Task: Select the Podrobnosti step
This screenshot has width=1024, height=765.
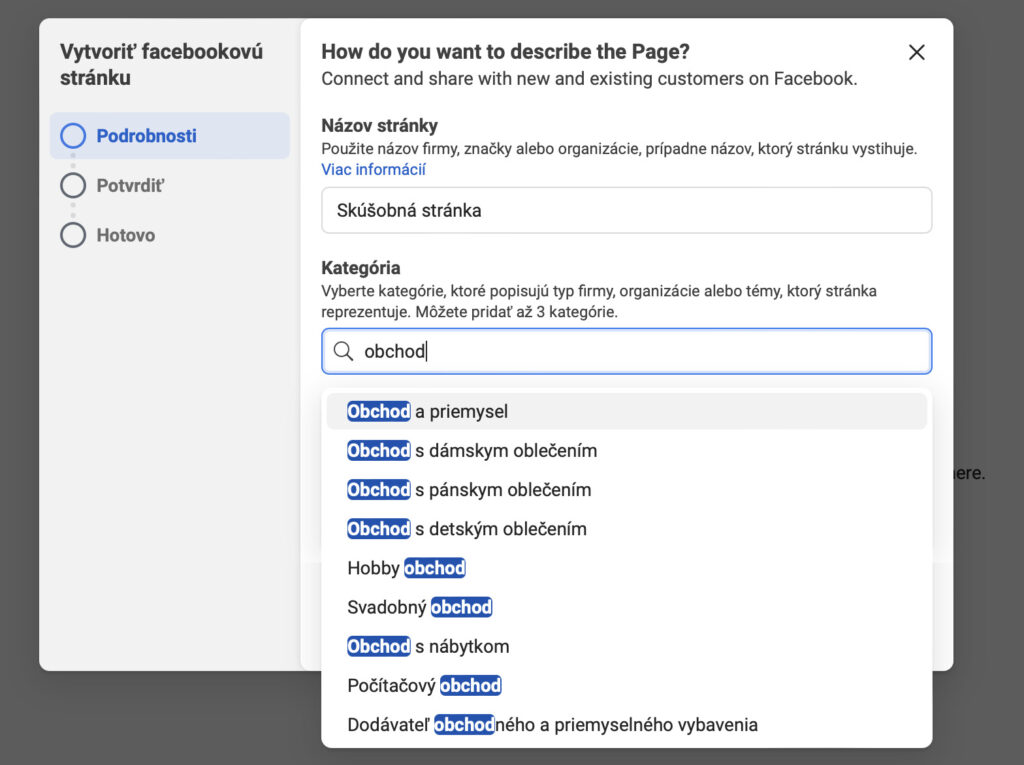Action: click(170, 136)
